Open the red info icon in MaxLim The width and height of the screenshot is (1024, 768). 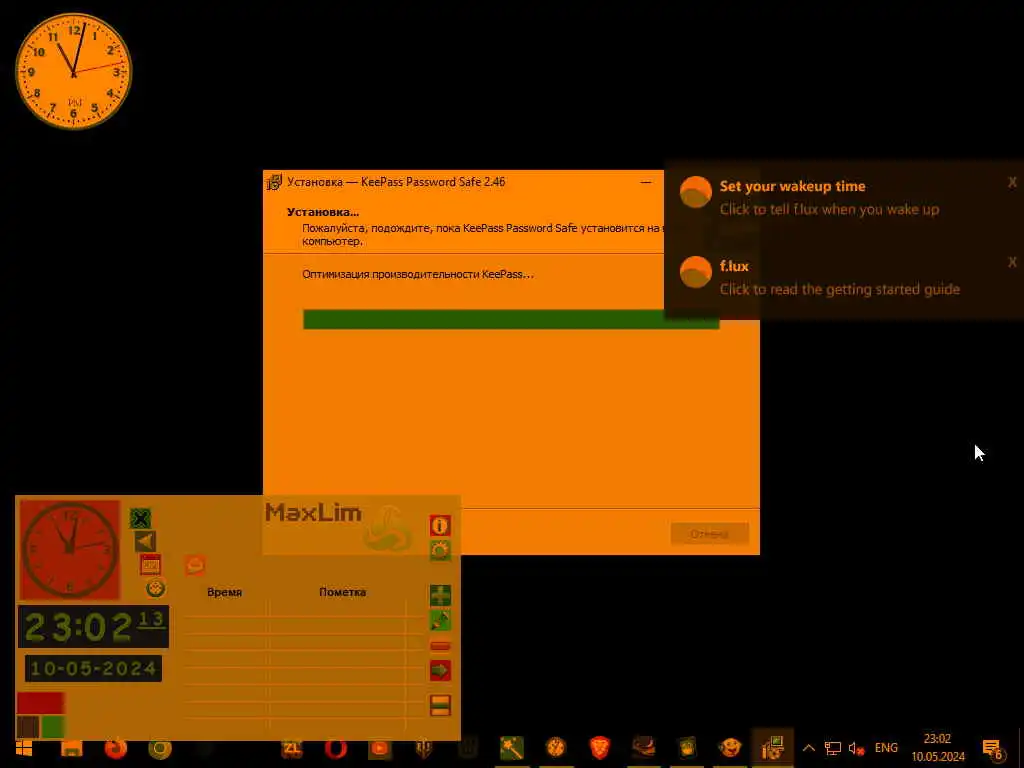440,525
